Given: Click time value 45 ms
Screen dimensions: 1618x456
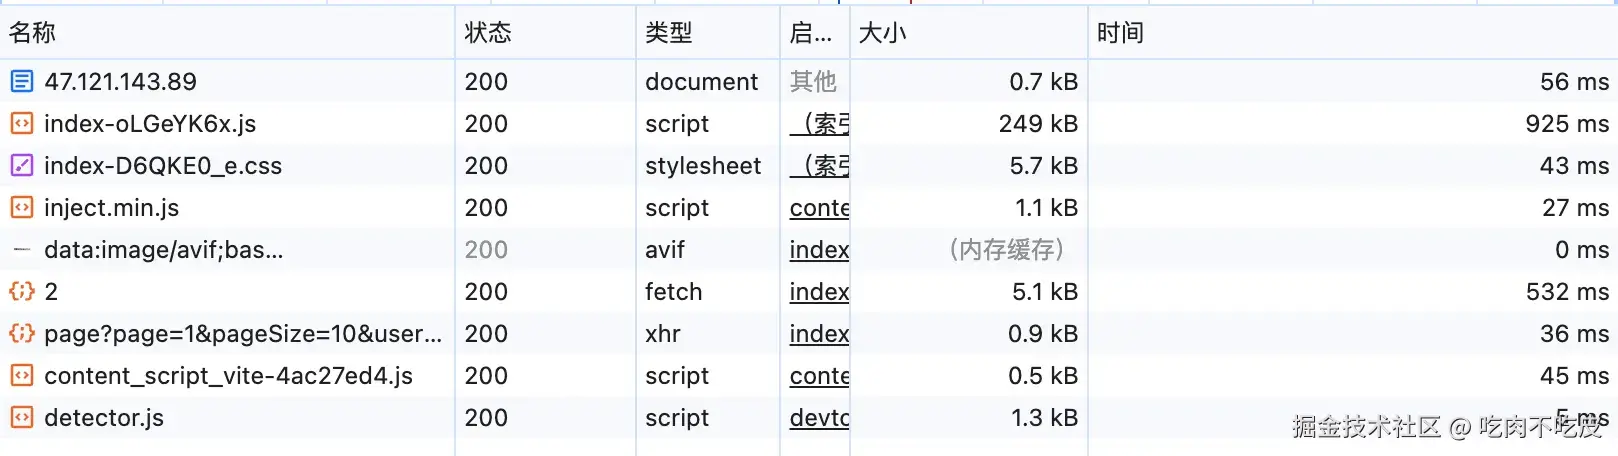Looking at the screenshot, I should pos(1574,375).
